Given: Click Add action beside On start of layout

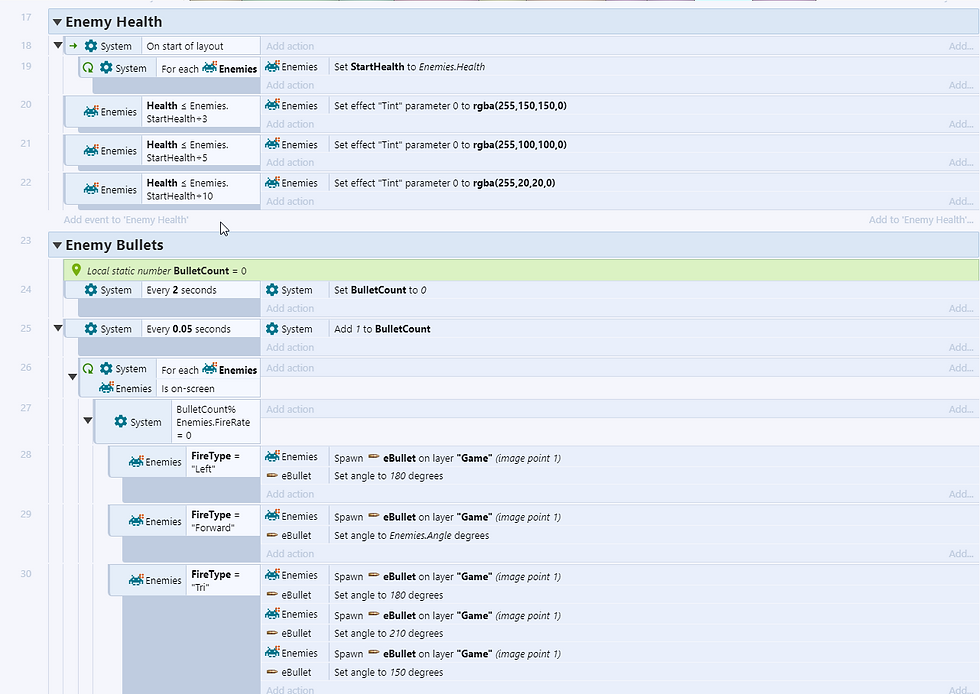Looking at the screenshot, I should (290, 46).
